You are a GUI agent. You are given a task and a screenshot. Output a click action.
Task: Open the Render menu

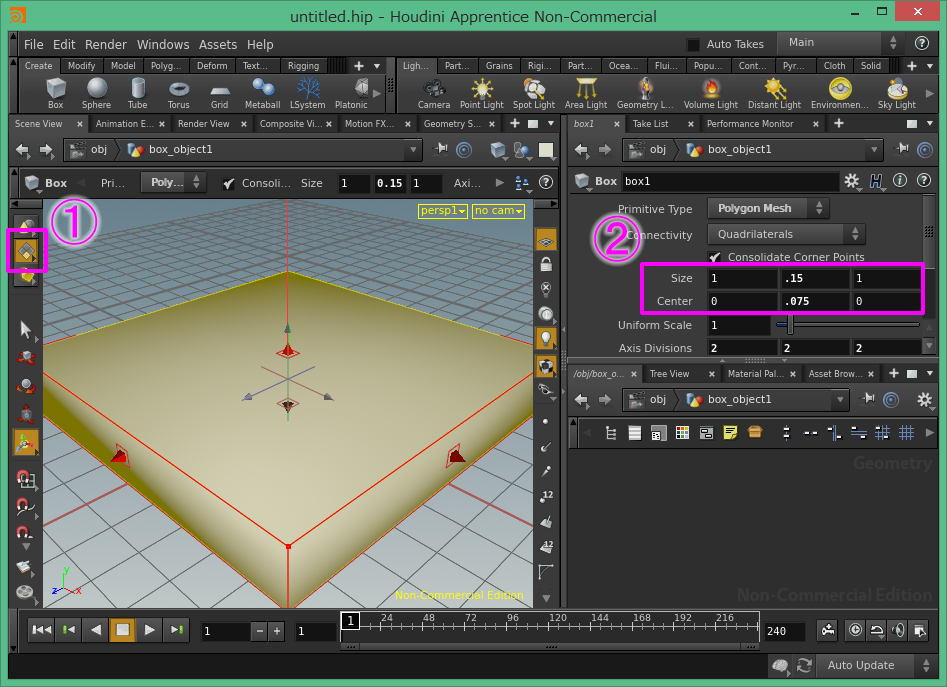[106, 44]
